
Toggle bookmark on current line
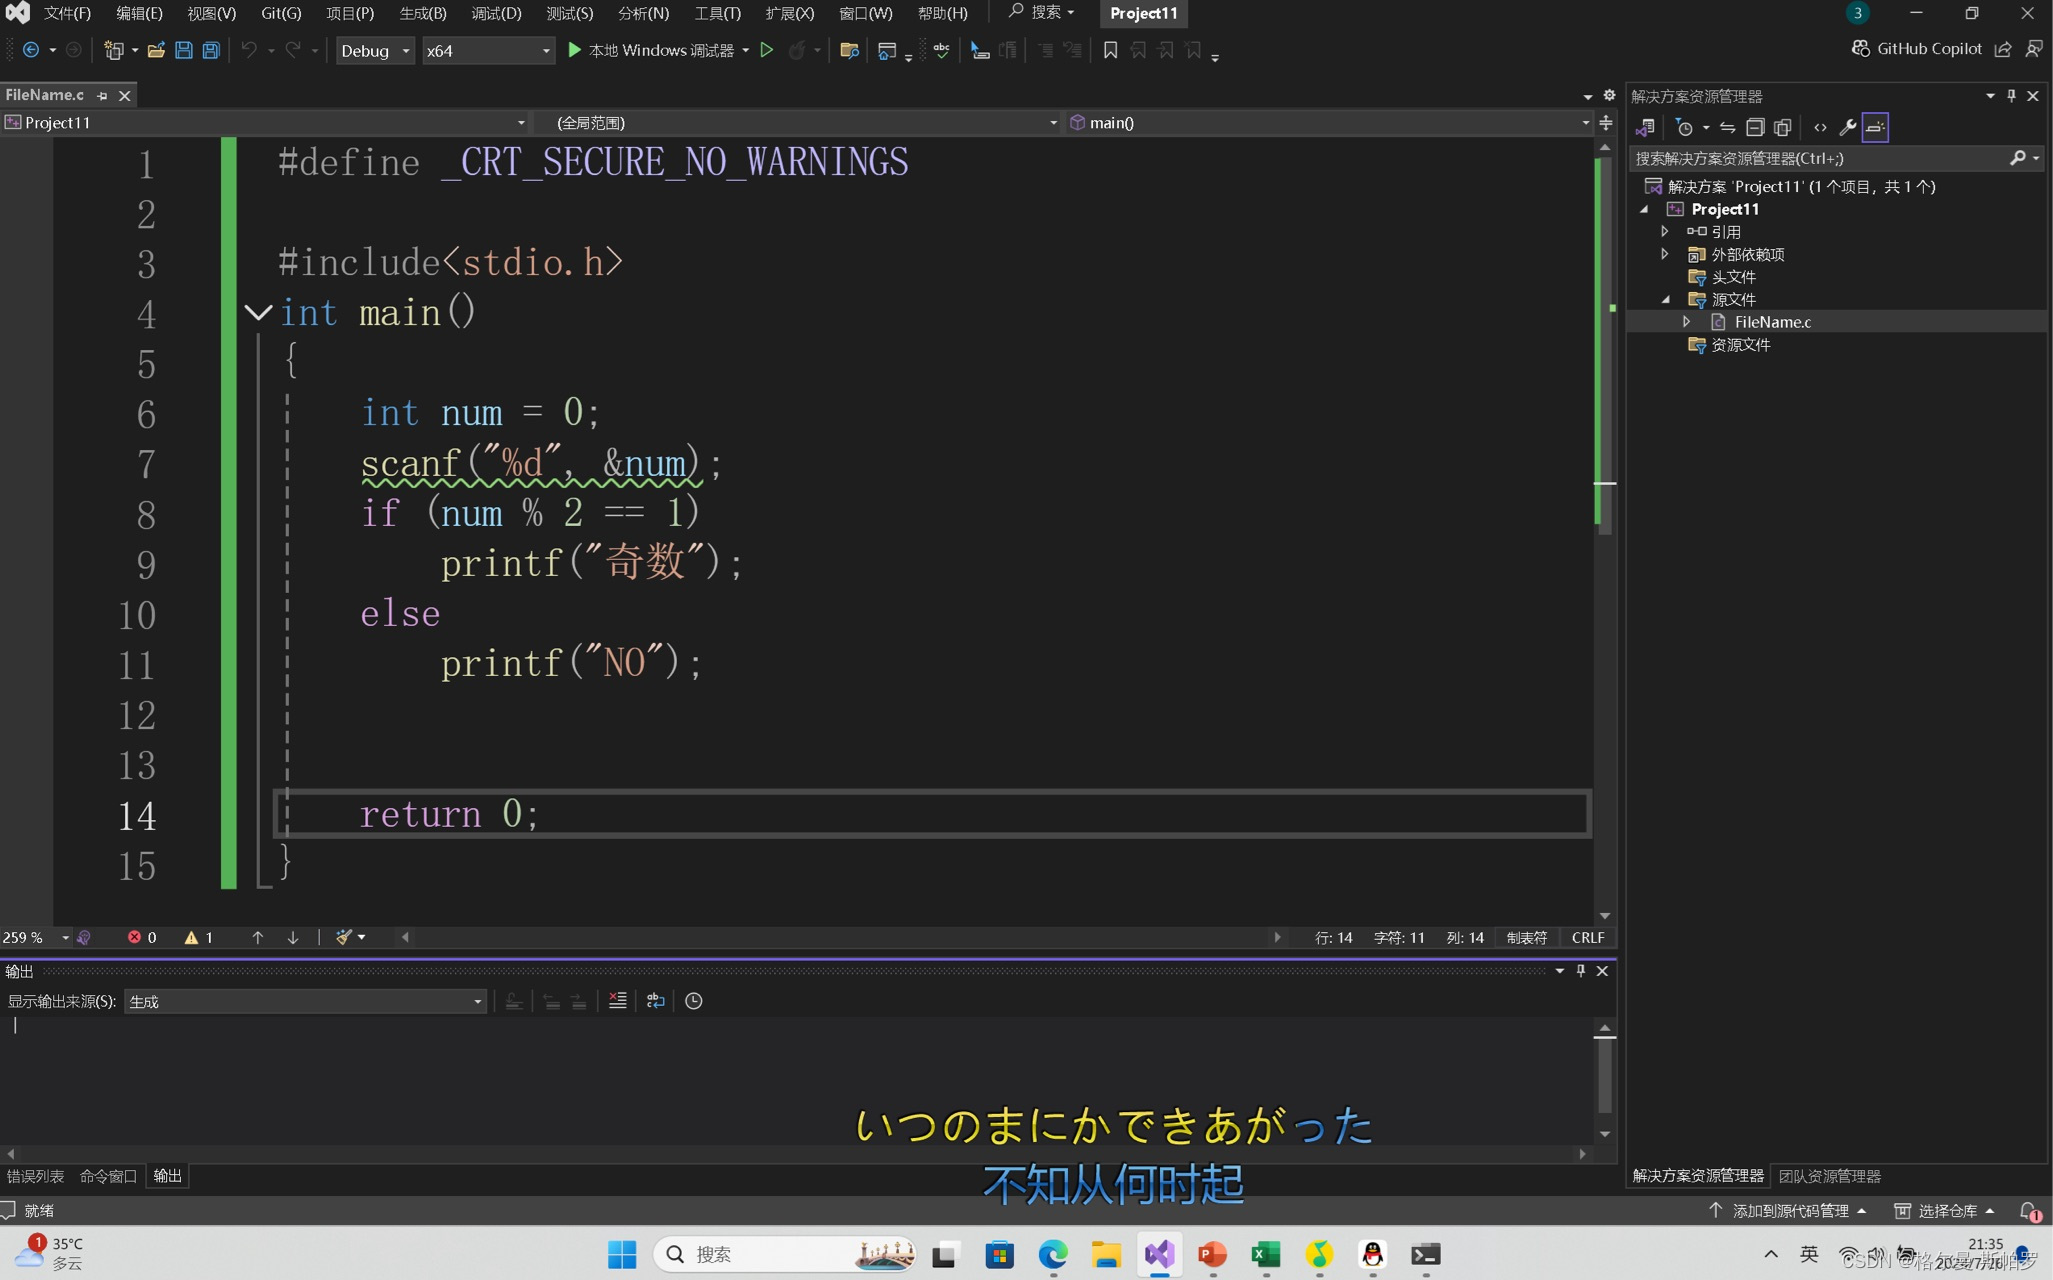(1110, 50)
